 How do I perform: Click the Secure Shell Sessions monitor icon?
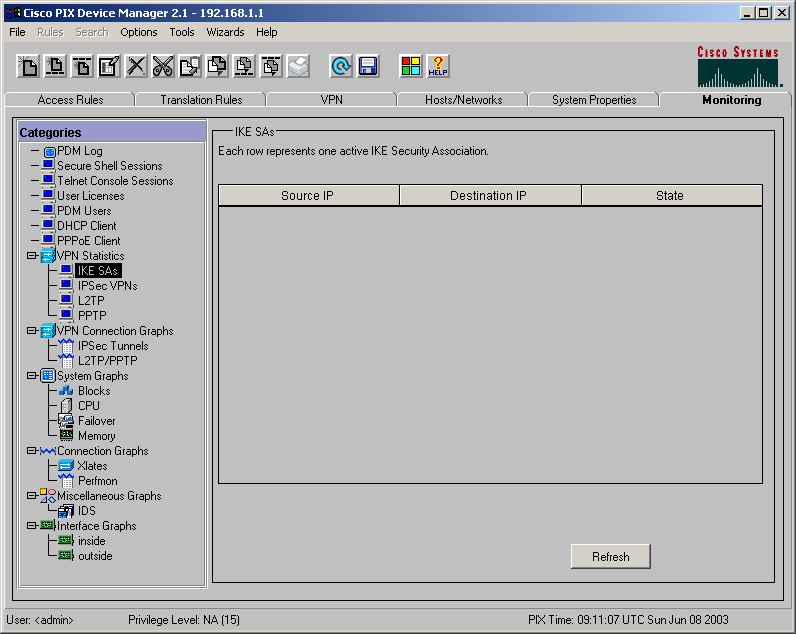tap(48, 166)
